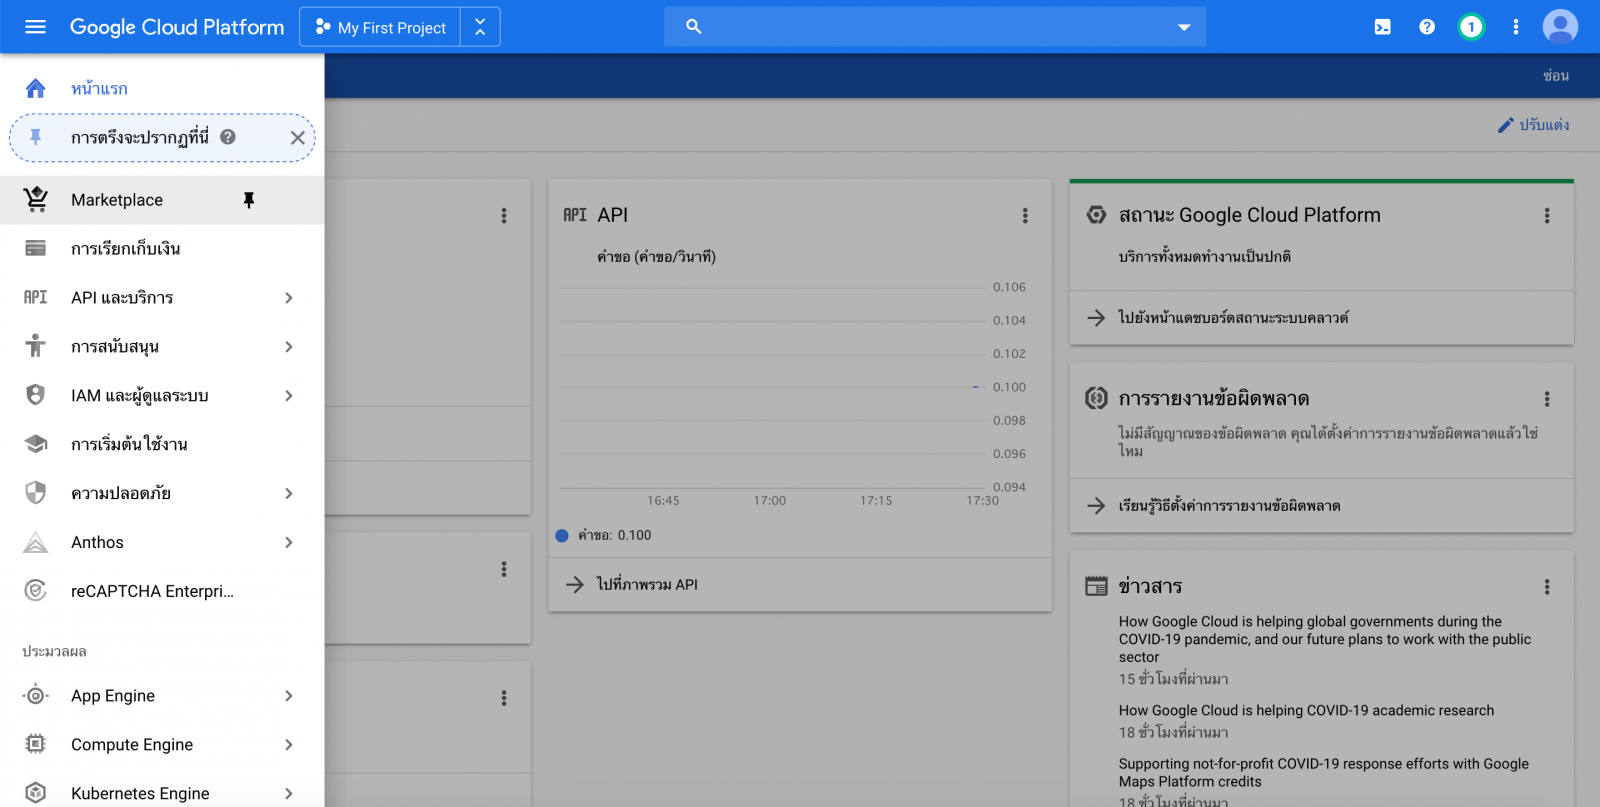Image resolution: width=1600 pixels, height=807 pixels.
Task: Click IAM shield icon
Action: 35,395
